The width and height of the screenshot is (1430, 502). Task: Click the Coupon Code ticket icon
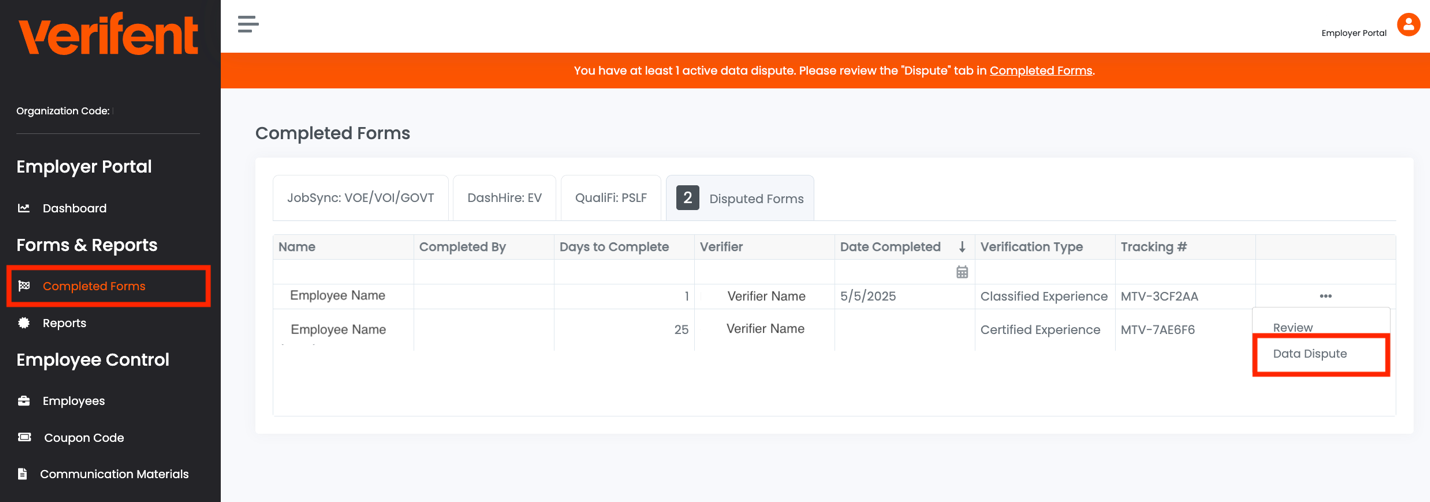pyautogui.click(x=25, y=438)
